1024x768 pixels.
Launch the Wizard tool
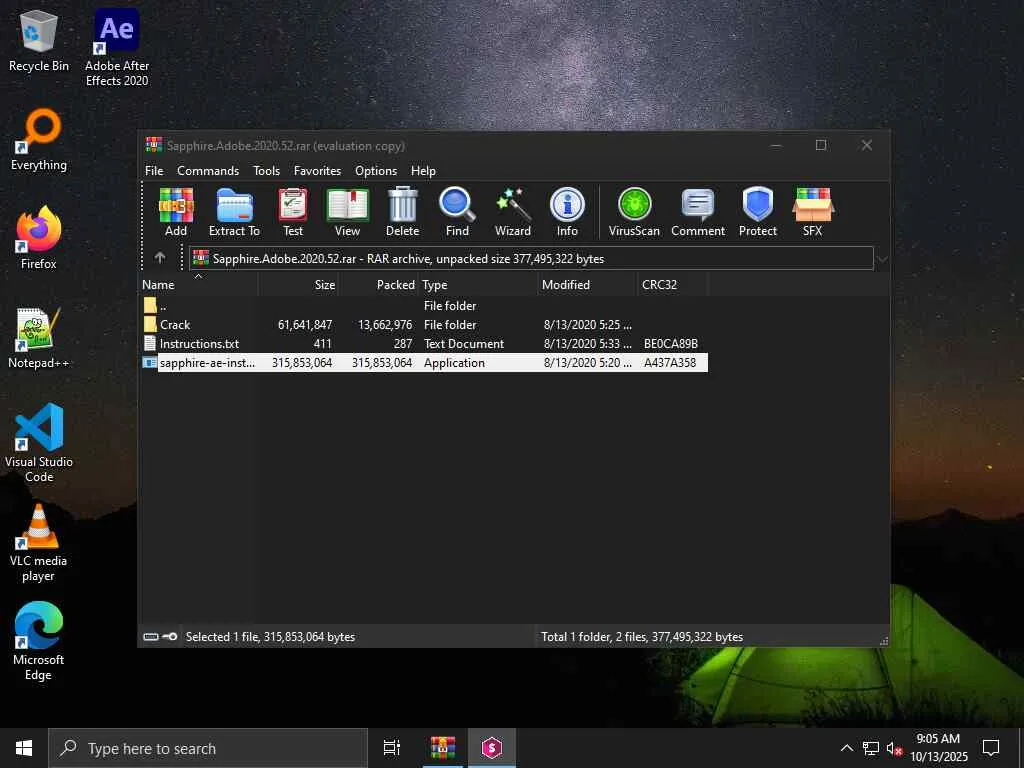(513, 212)
